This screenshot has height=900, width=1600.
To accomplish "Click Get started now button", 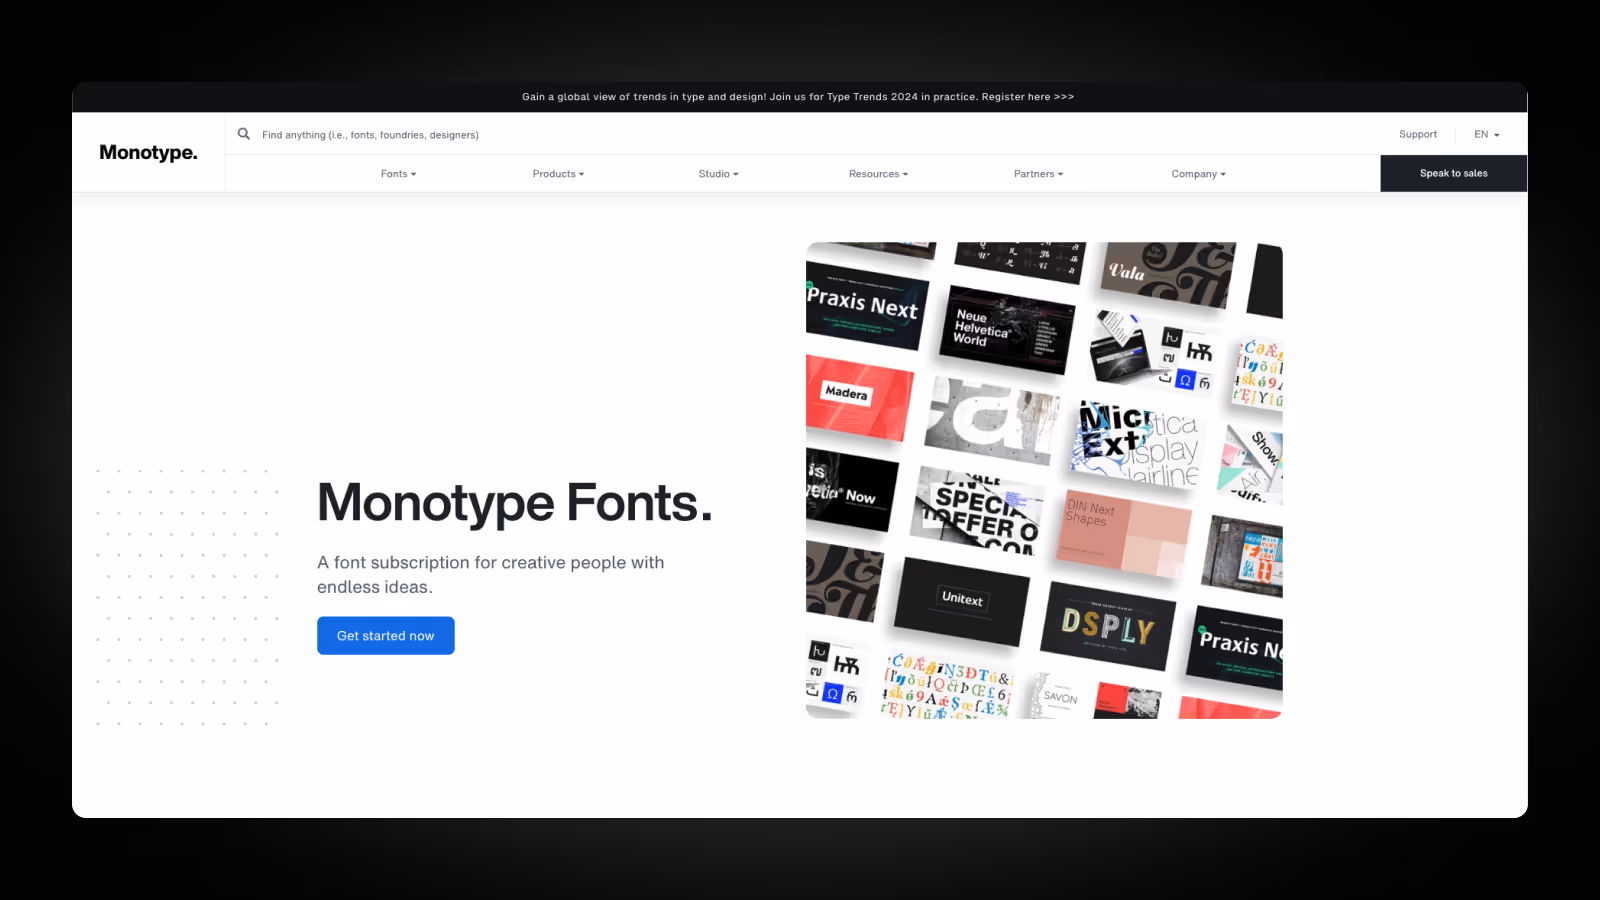I will click(386, 636).
